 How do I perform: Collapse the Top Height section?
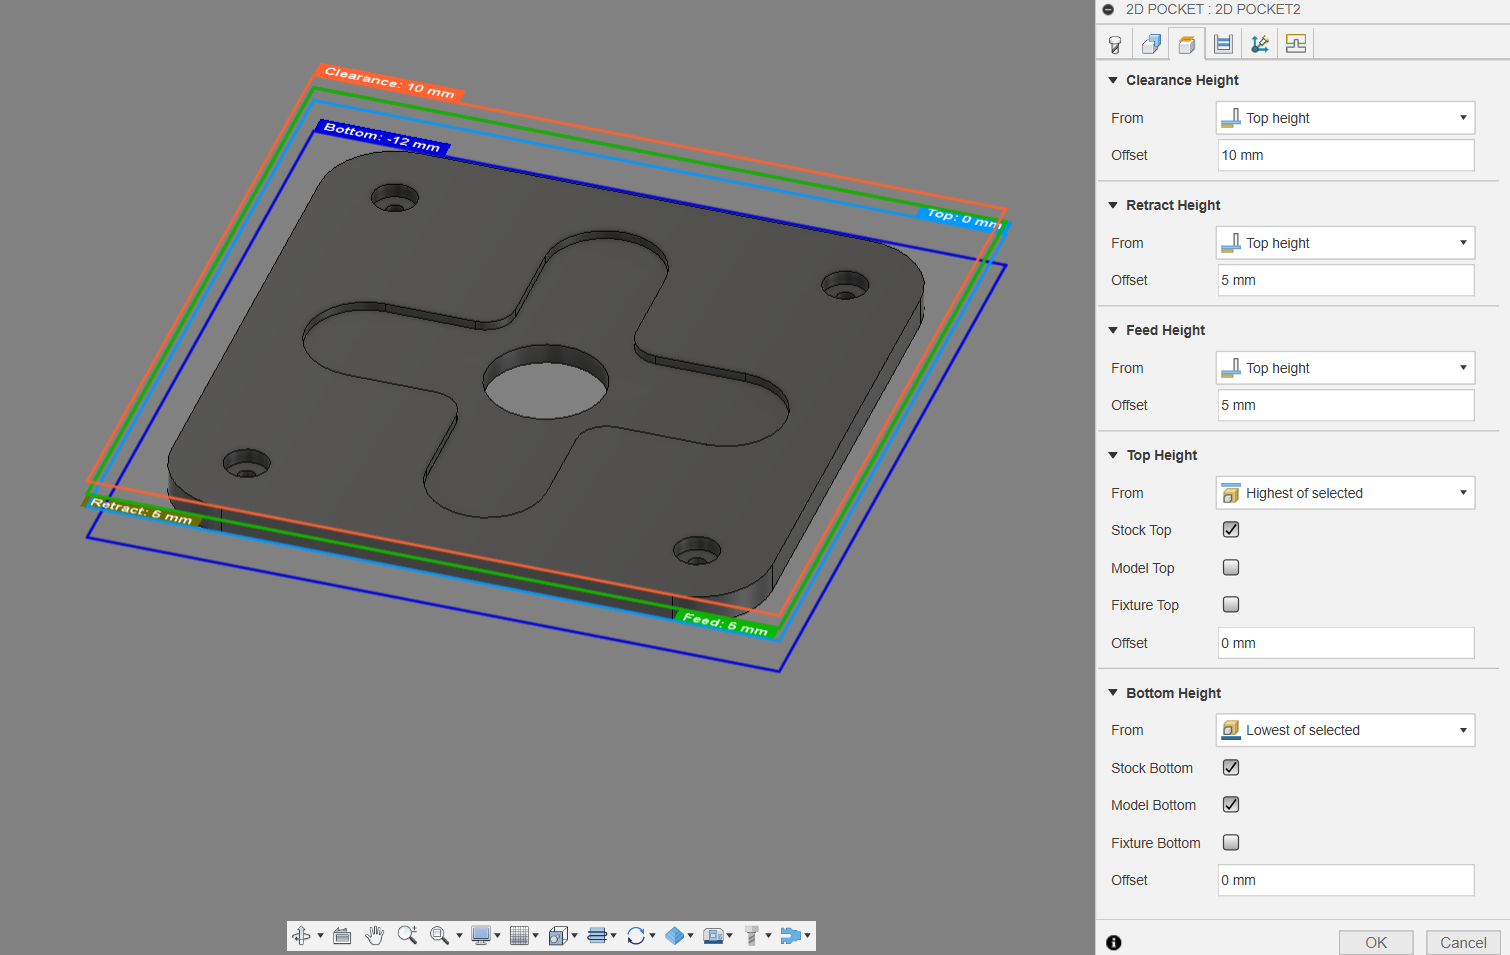(x=1113, y=455)
